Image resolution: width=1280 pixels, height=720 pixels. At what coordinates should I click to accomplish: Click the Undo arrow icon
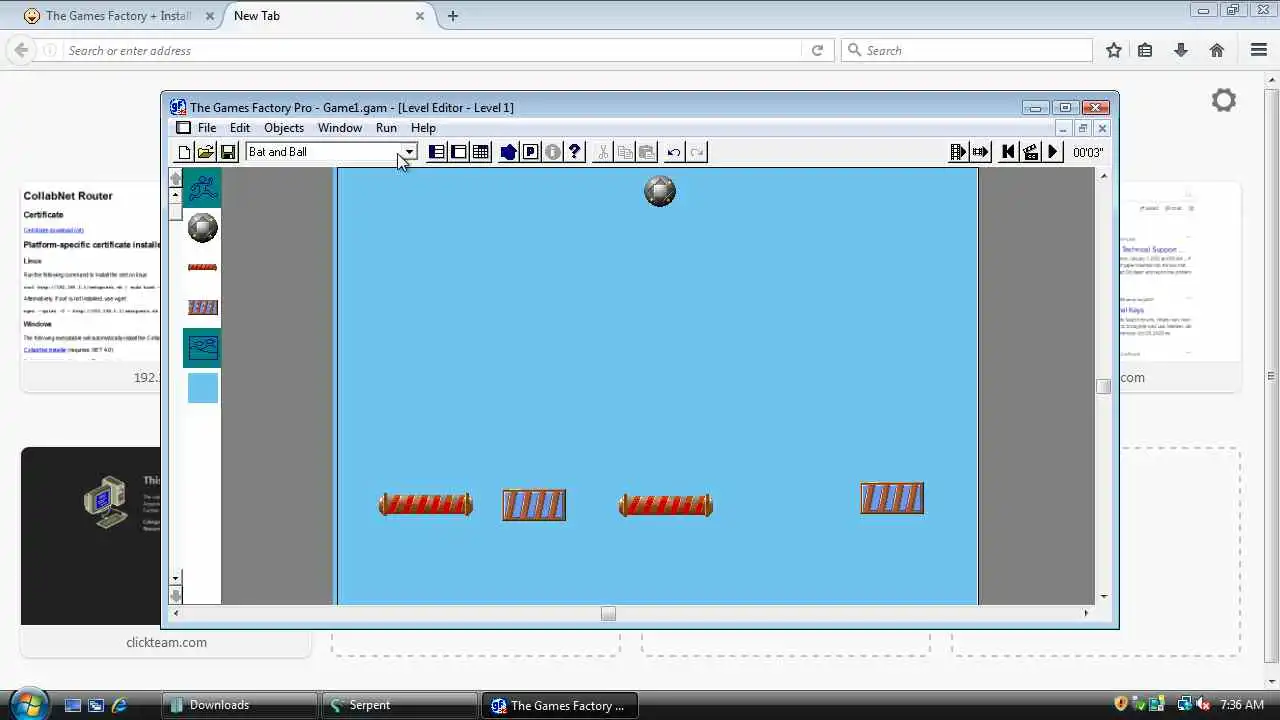[674, 152]
